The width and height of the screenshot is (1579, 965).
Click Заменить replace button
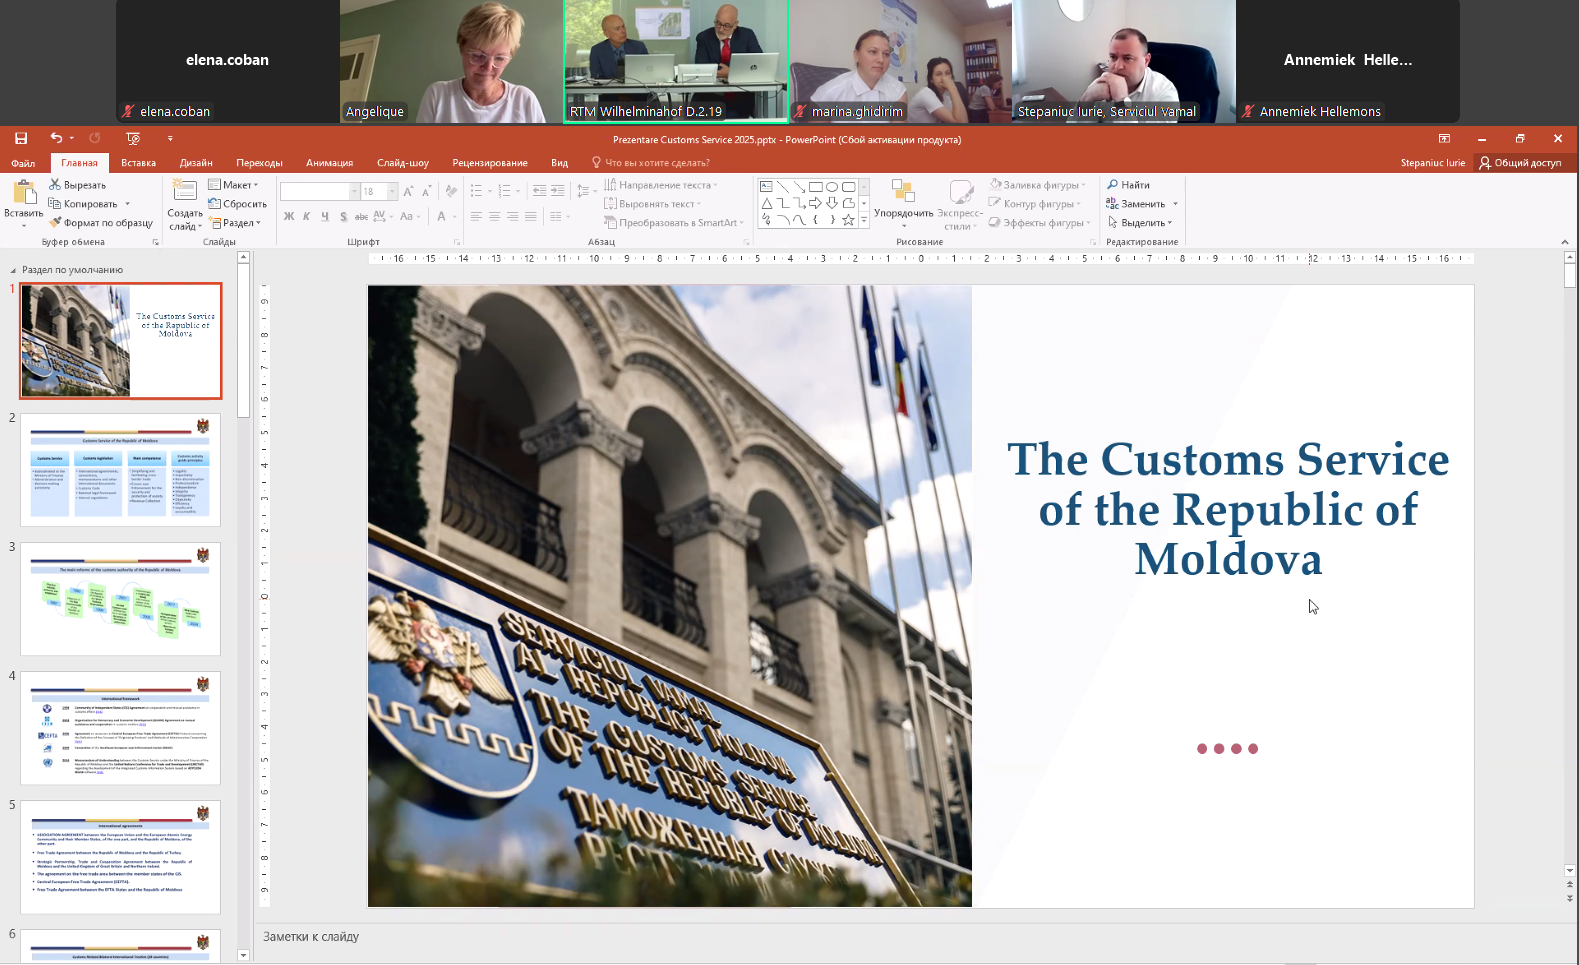click(x=1135, y=204)
